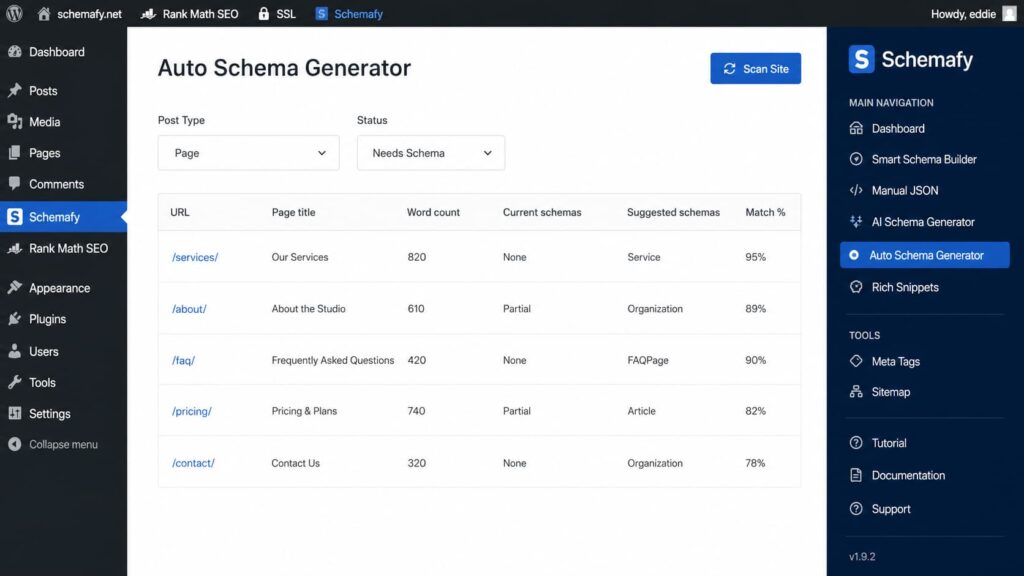Click the Rank Math SEO toolbar icon
Viewport: 1024px width, 576px height.
tap(148, 14)
